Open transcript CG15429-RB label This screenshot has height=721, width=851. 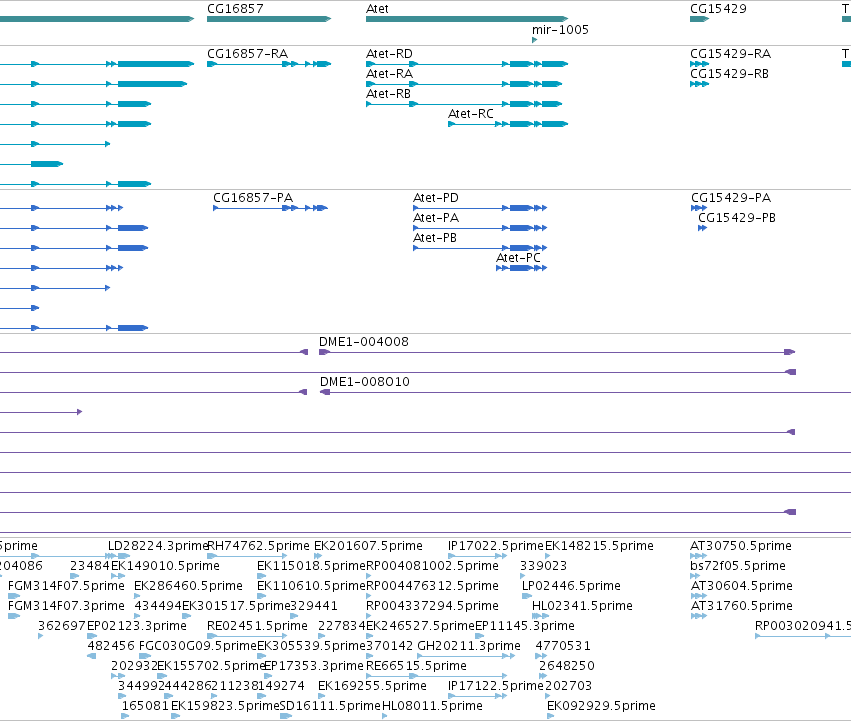point(729,74)
